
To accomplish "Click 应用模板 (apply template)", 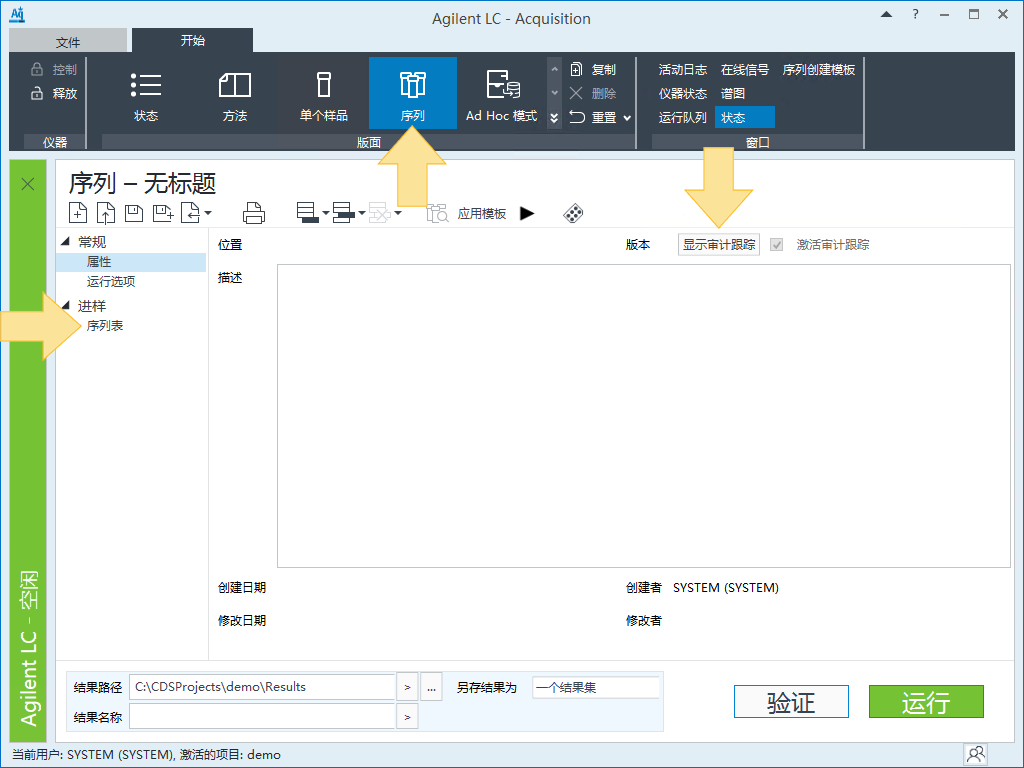I will (482, 214).
